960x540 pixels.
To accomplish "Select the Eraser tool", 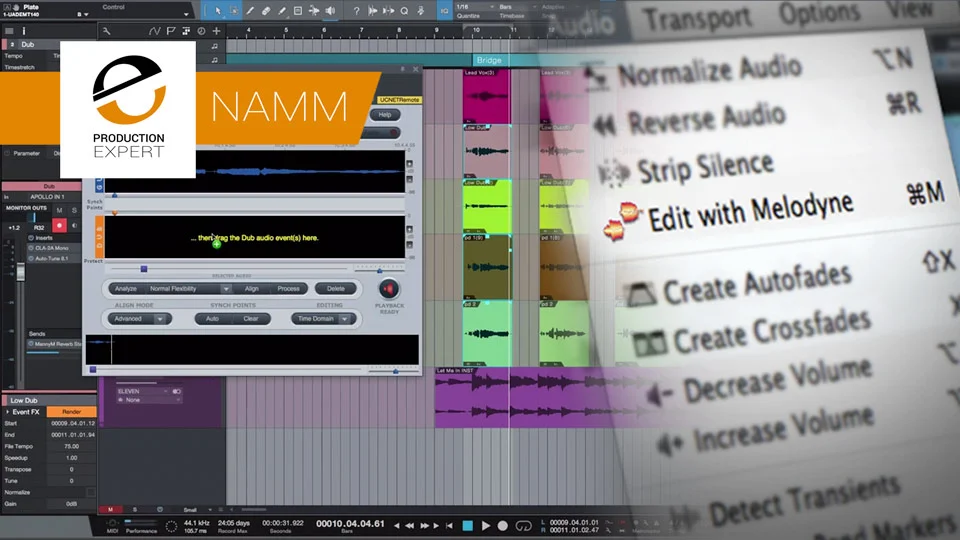I will pos(266,11).
